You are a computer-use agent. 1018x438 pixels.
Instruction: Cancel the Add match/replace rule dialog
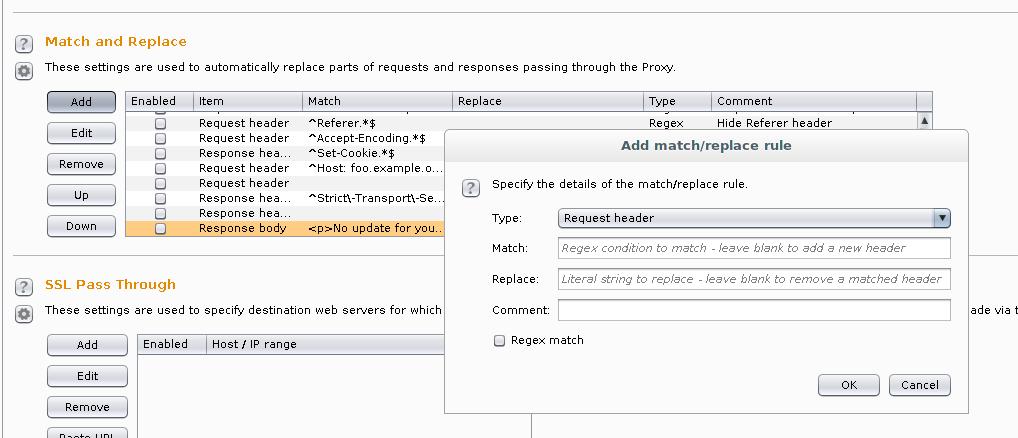(x=919, y=385)
